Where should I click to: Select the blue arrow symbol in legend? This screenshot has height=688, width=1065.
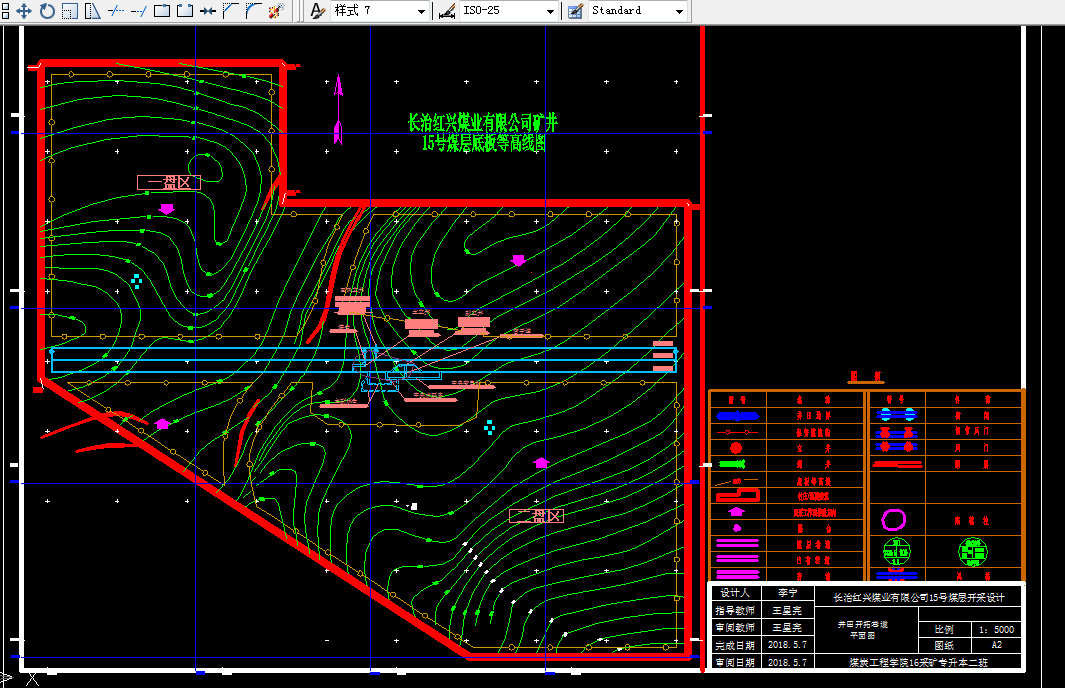tap(738, 416)
